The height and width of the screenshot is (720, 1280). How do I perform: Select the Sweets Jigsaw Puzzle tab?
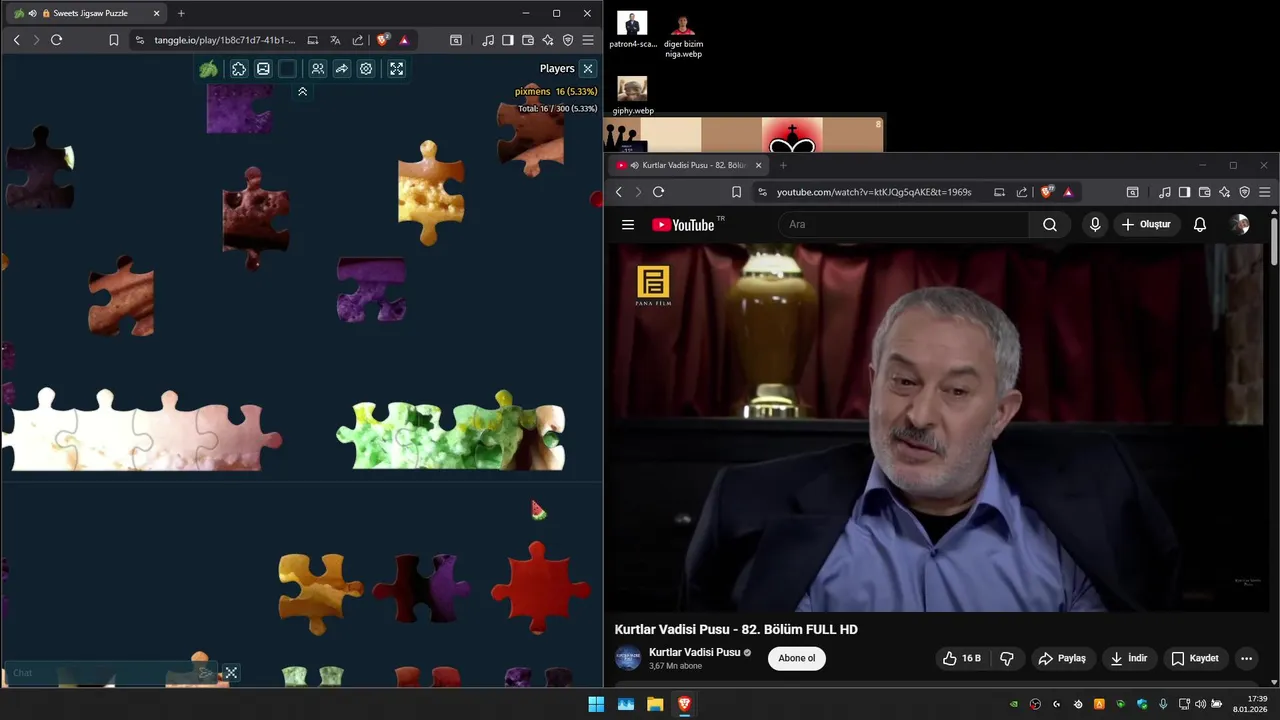pos(88,13)
